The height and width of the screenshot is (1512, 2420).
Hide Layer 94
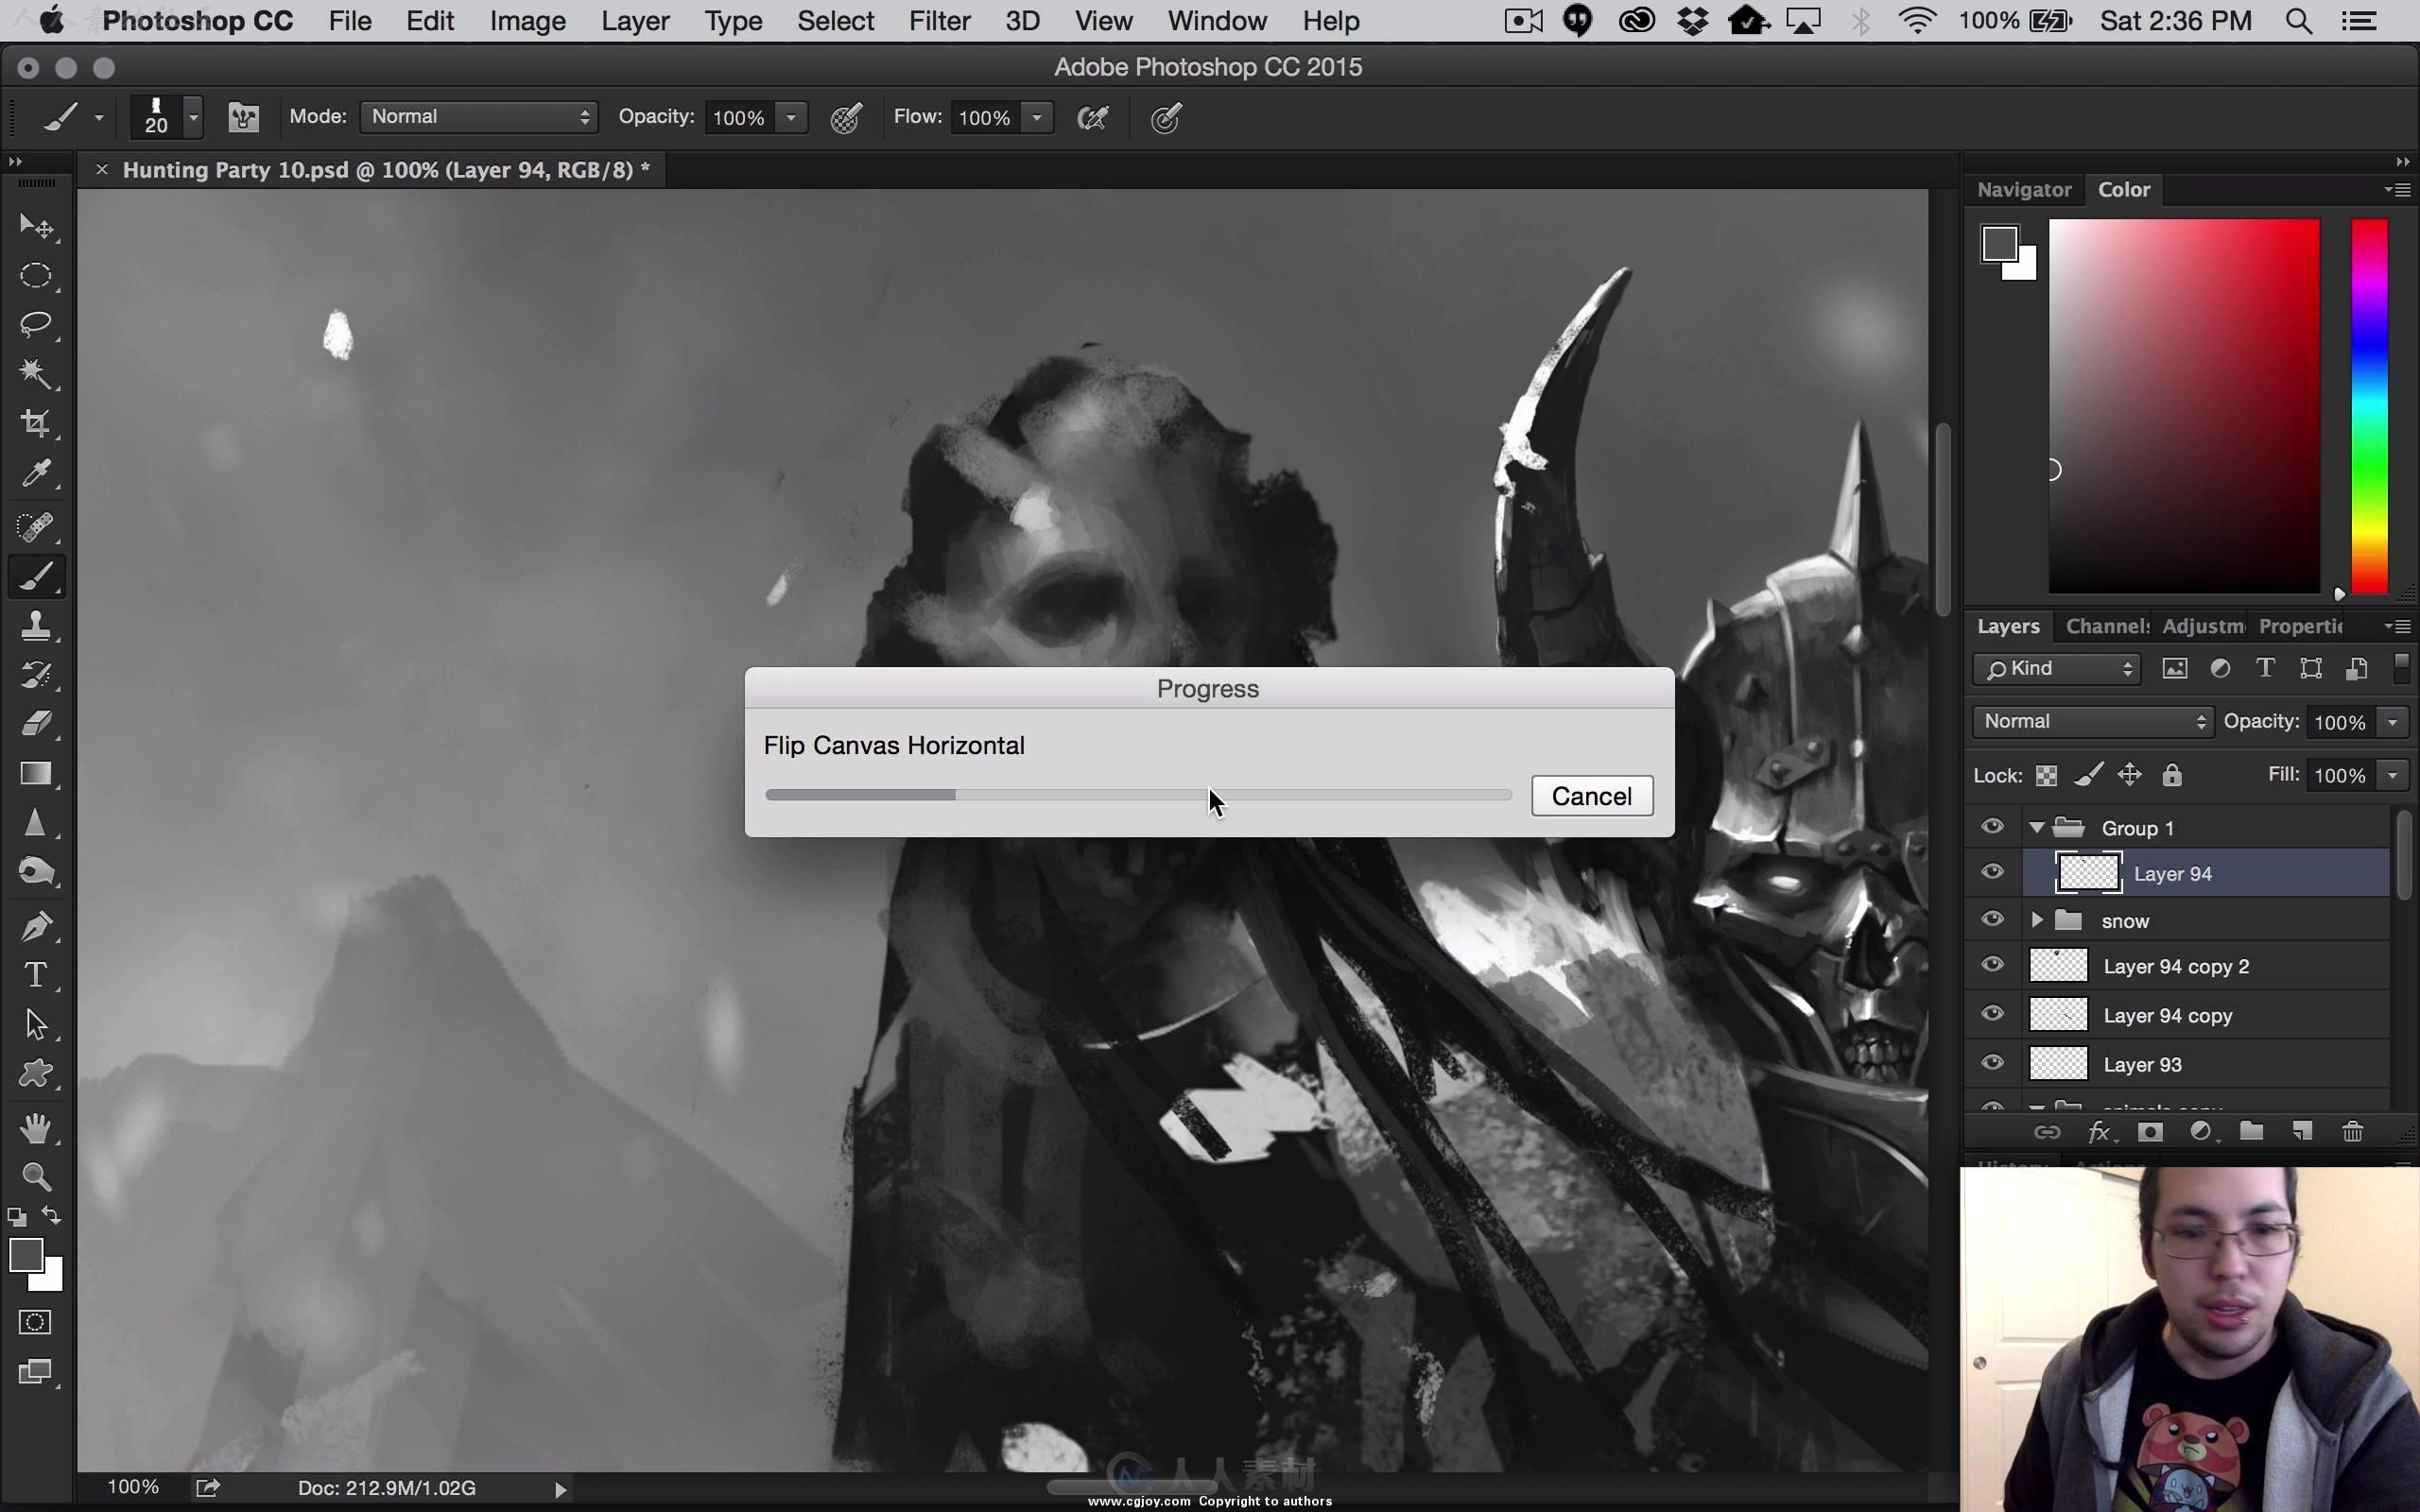(1992, 873)
